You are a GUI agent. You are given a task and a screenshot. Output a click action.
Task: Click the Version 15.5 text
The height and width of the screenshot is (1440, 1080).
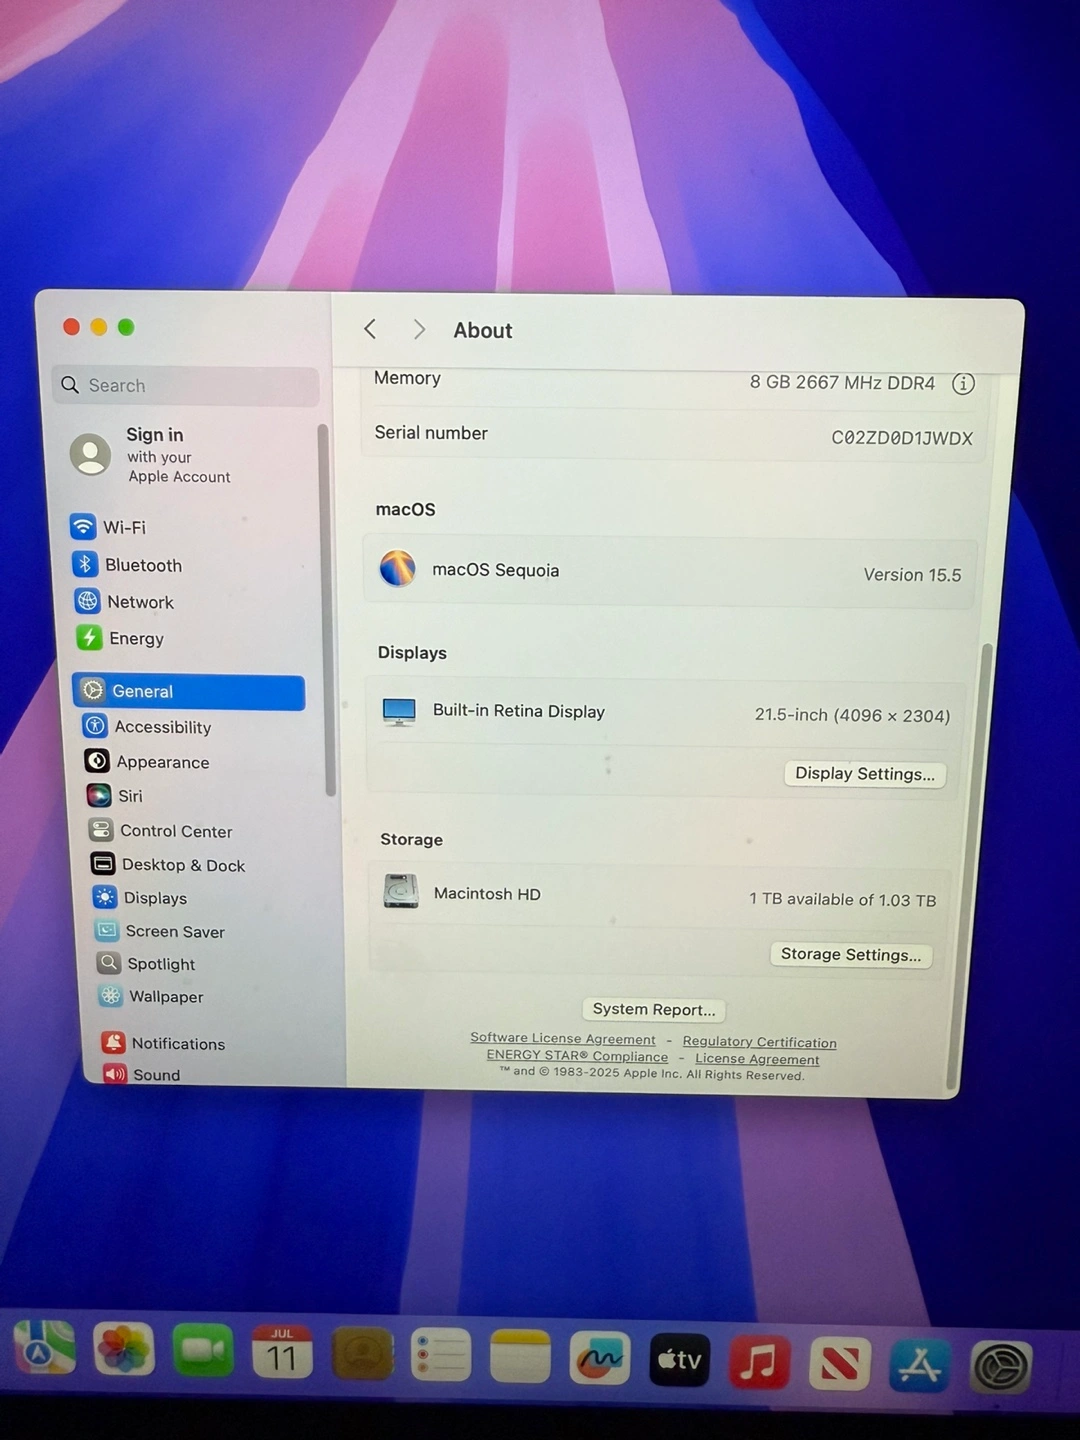(912, 575)
